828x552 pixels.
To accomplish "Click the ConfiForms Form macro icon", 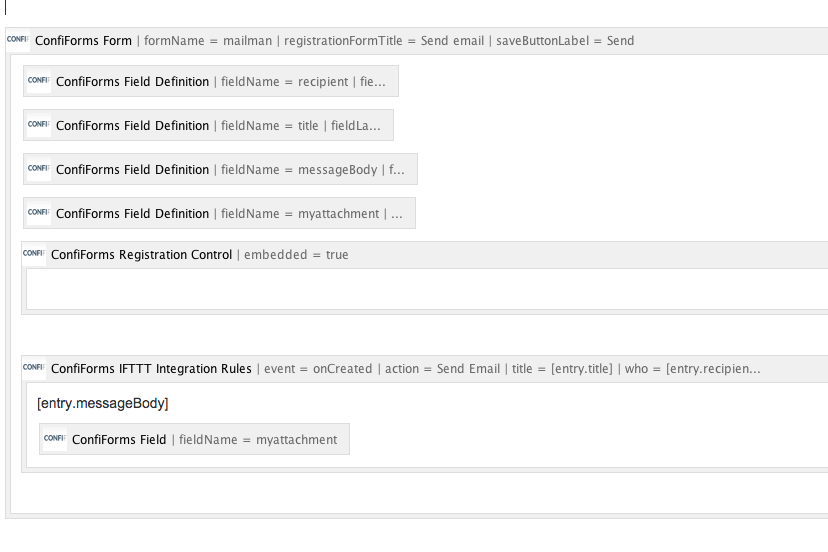I will coord(17,40).
